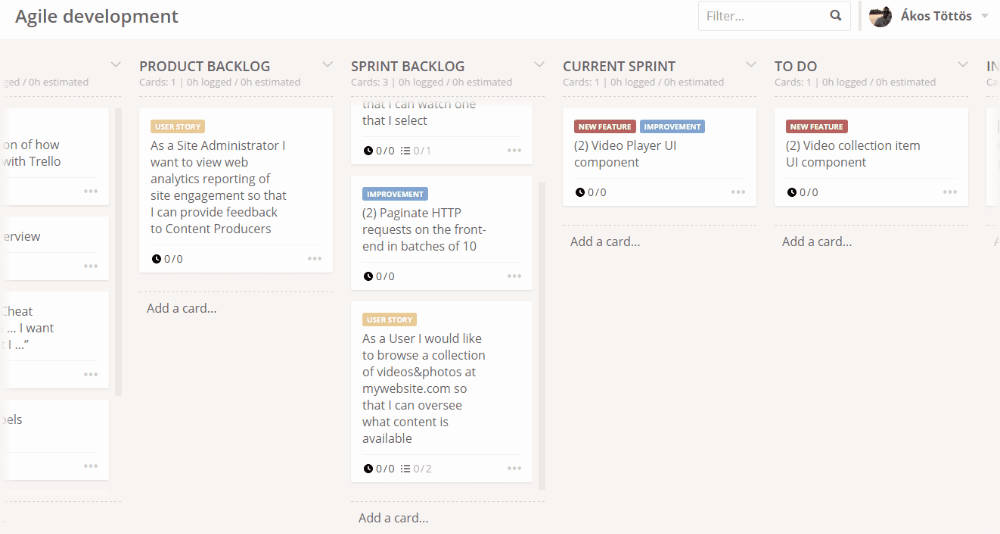Add a card to Current Sprint
The image size is (1000, 534).
(x=605, y=241)
